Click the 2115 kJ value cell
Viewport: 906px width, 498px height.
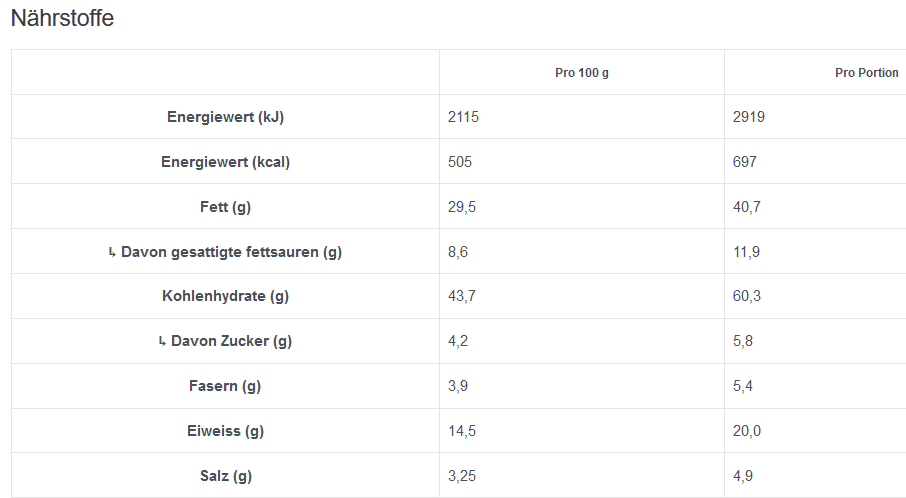point(464,117)
